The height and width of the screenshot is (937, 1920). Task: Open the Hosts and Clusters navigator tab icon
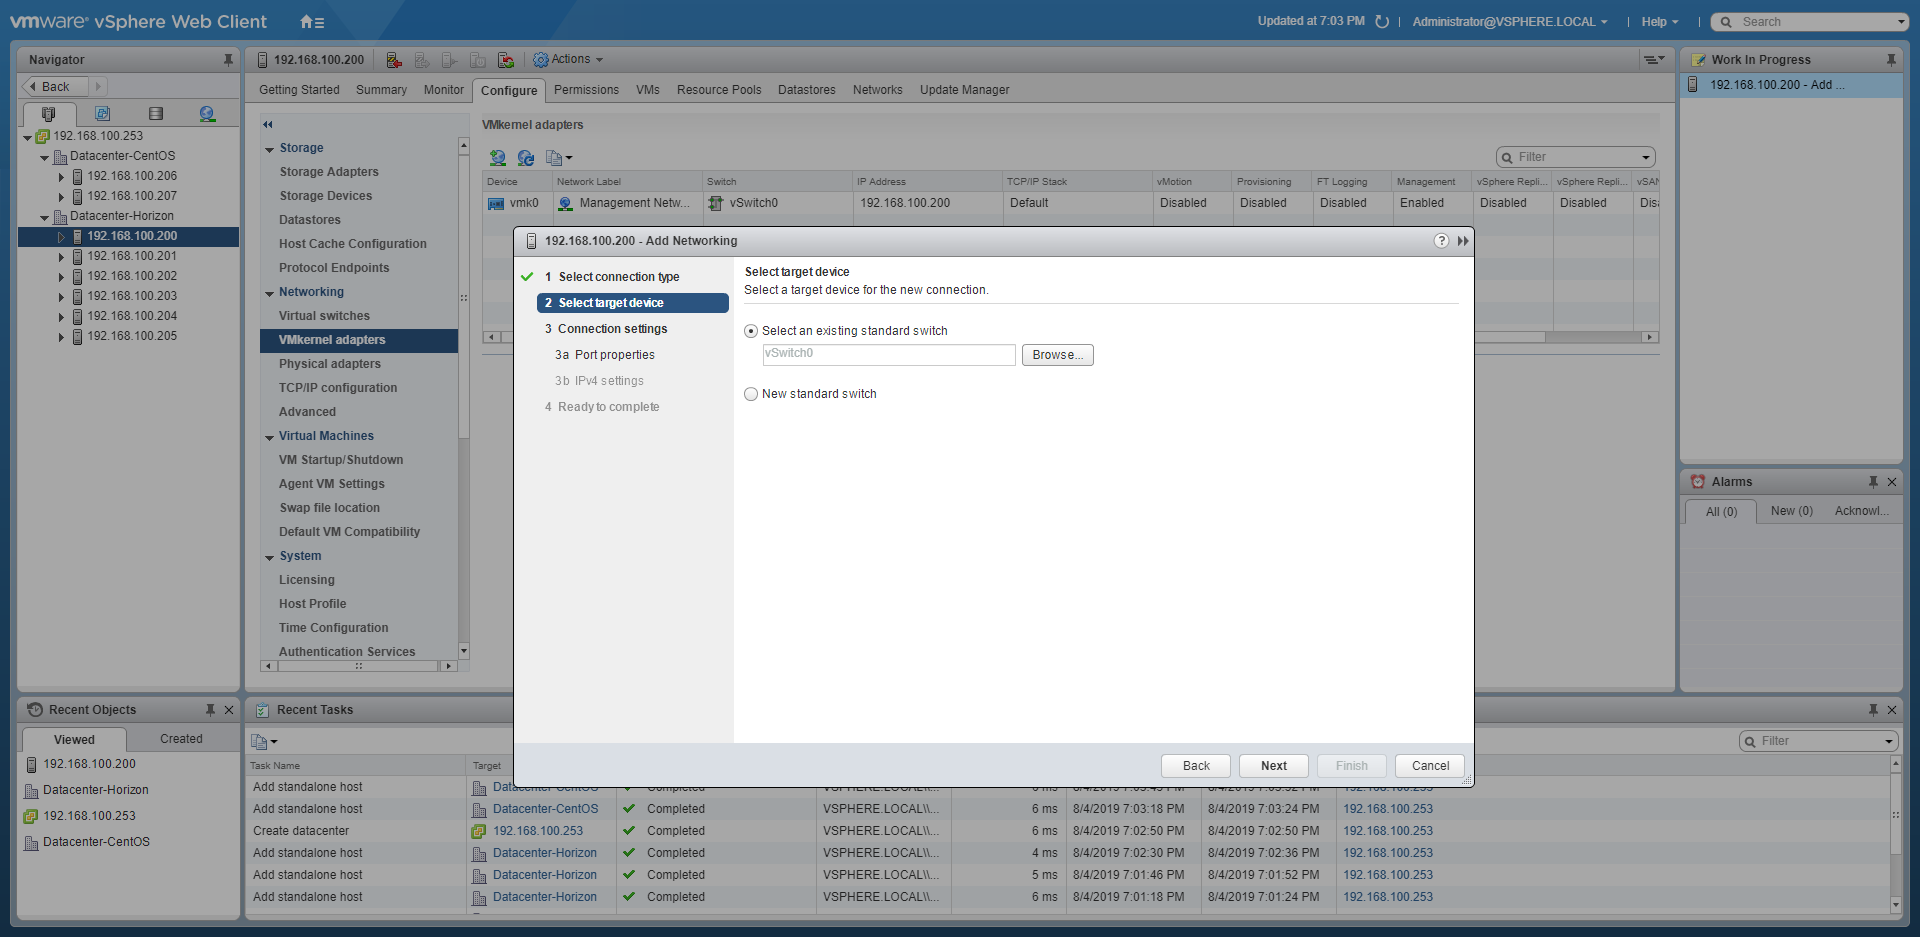[48, 114]
